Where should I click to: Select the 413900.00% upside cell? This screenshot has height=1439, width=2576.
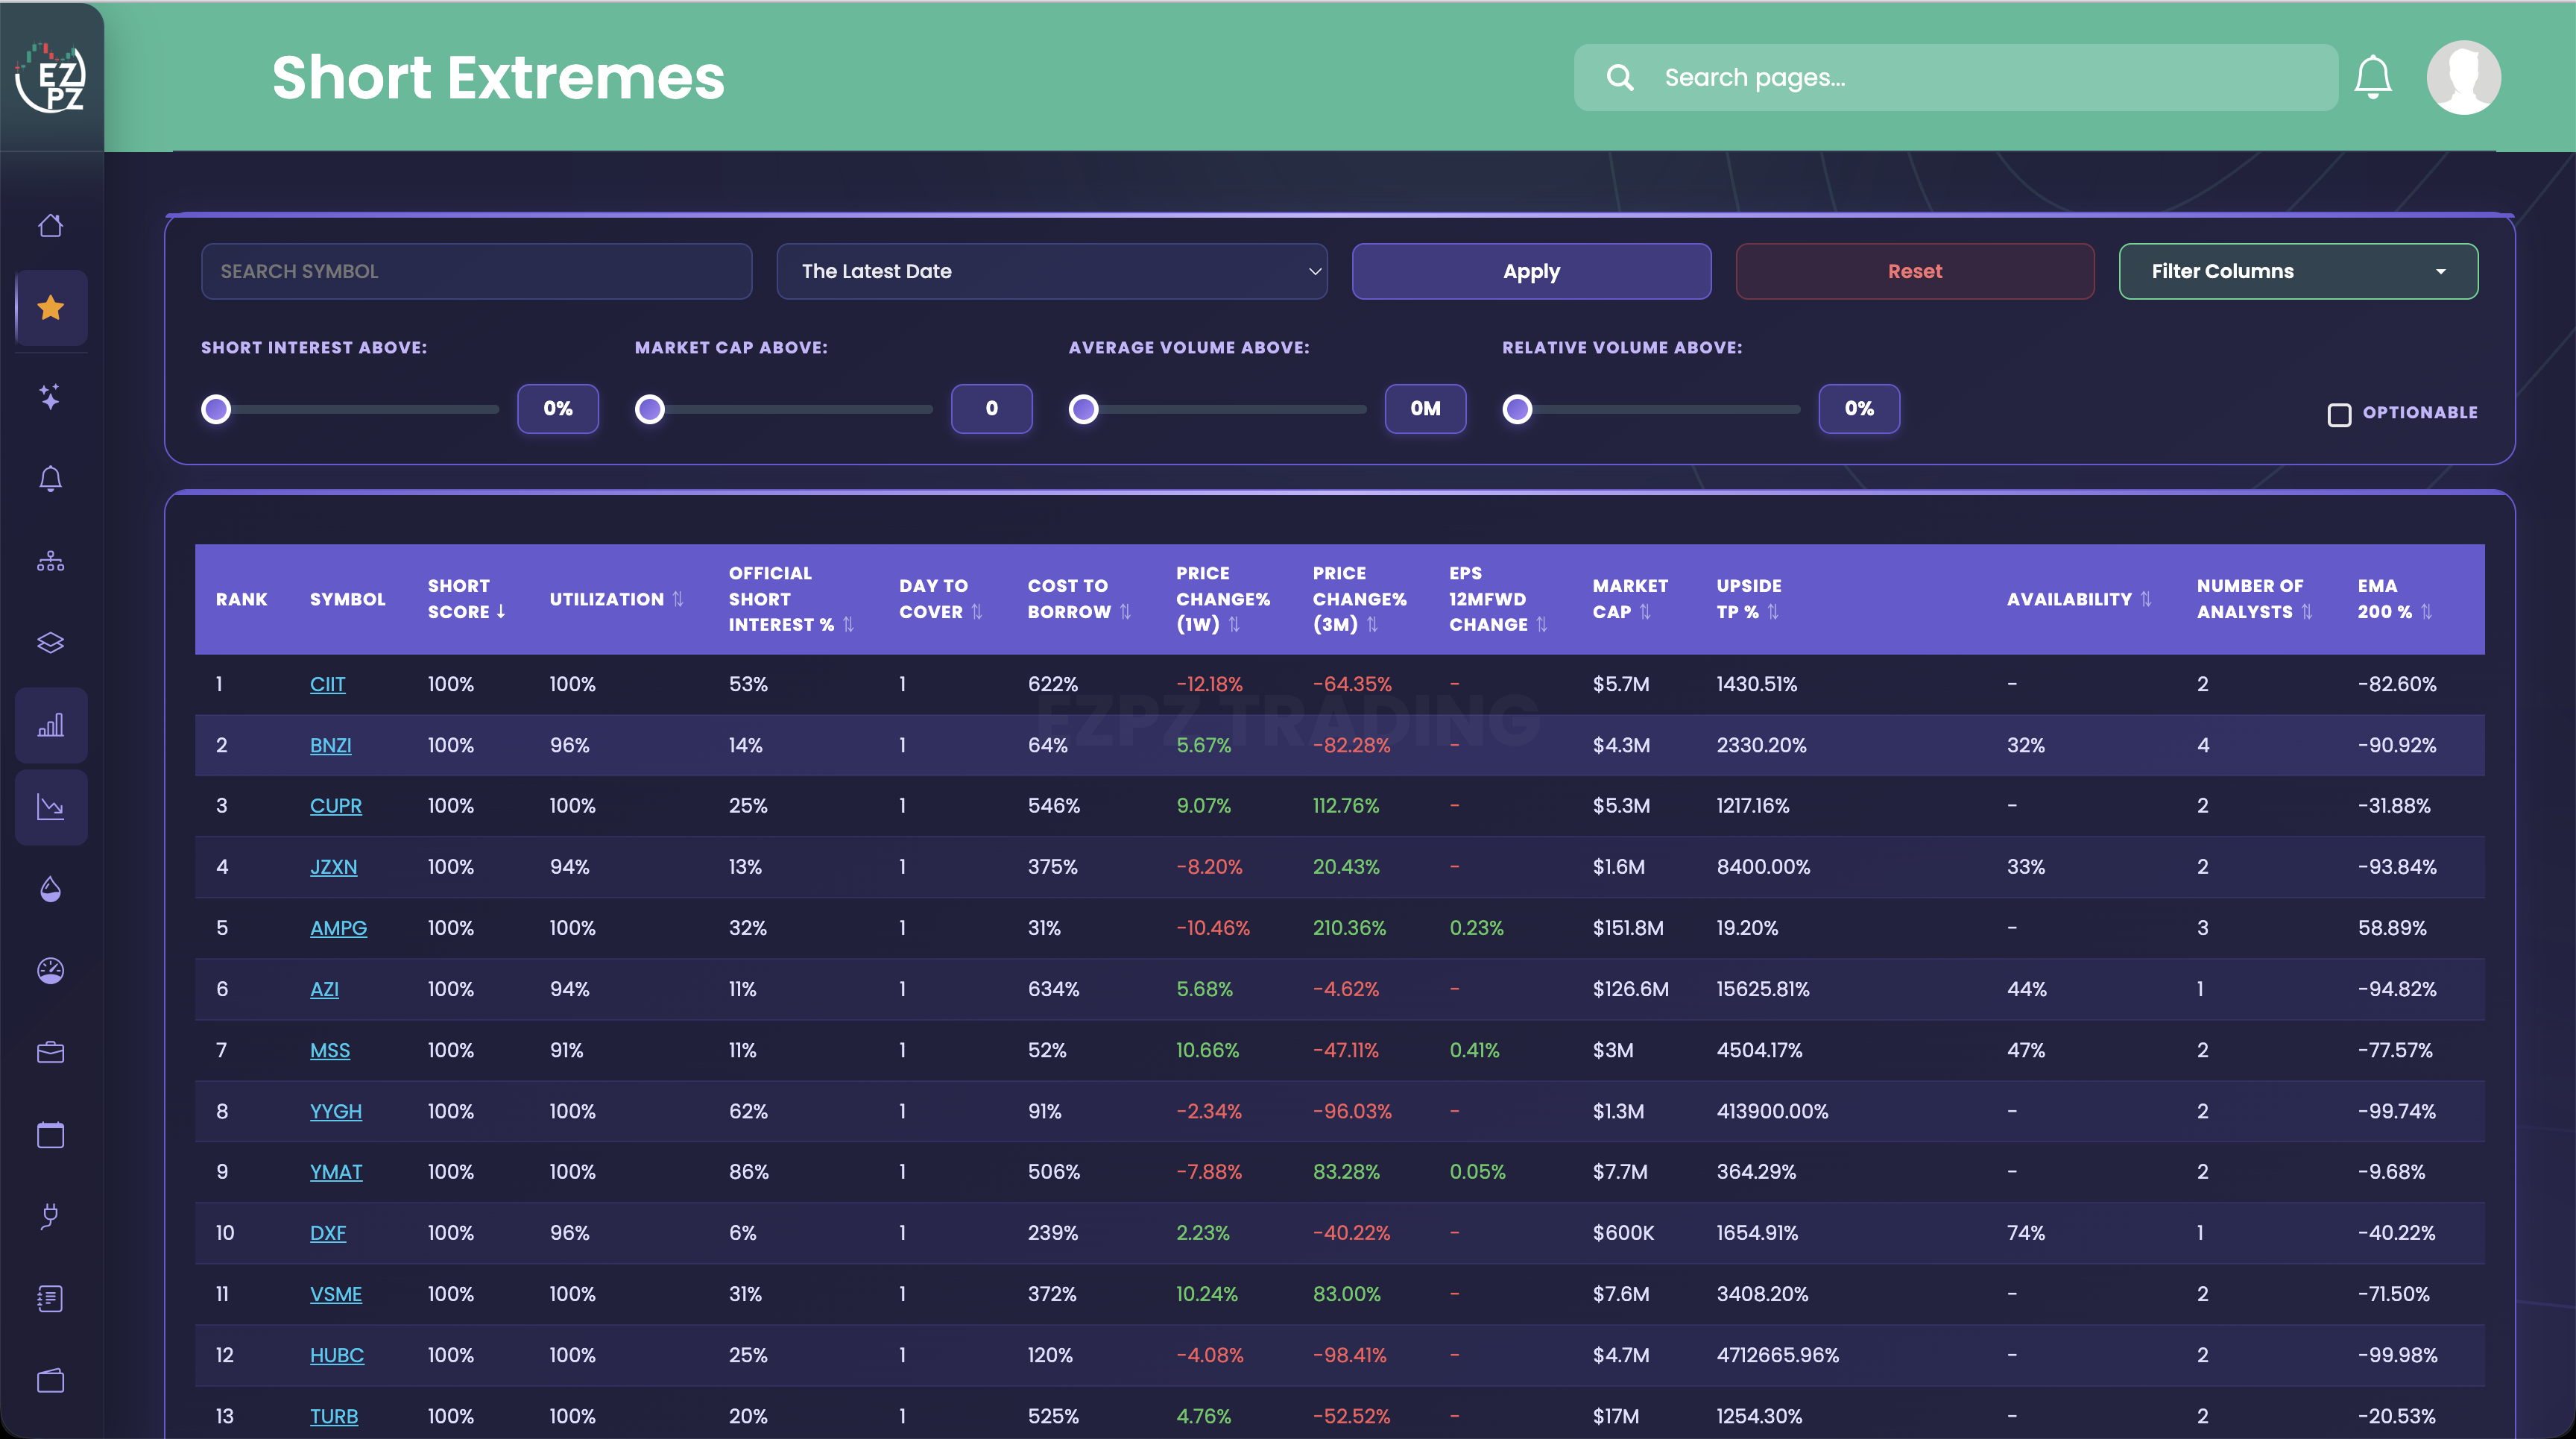[x=1772, y=1111]
